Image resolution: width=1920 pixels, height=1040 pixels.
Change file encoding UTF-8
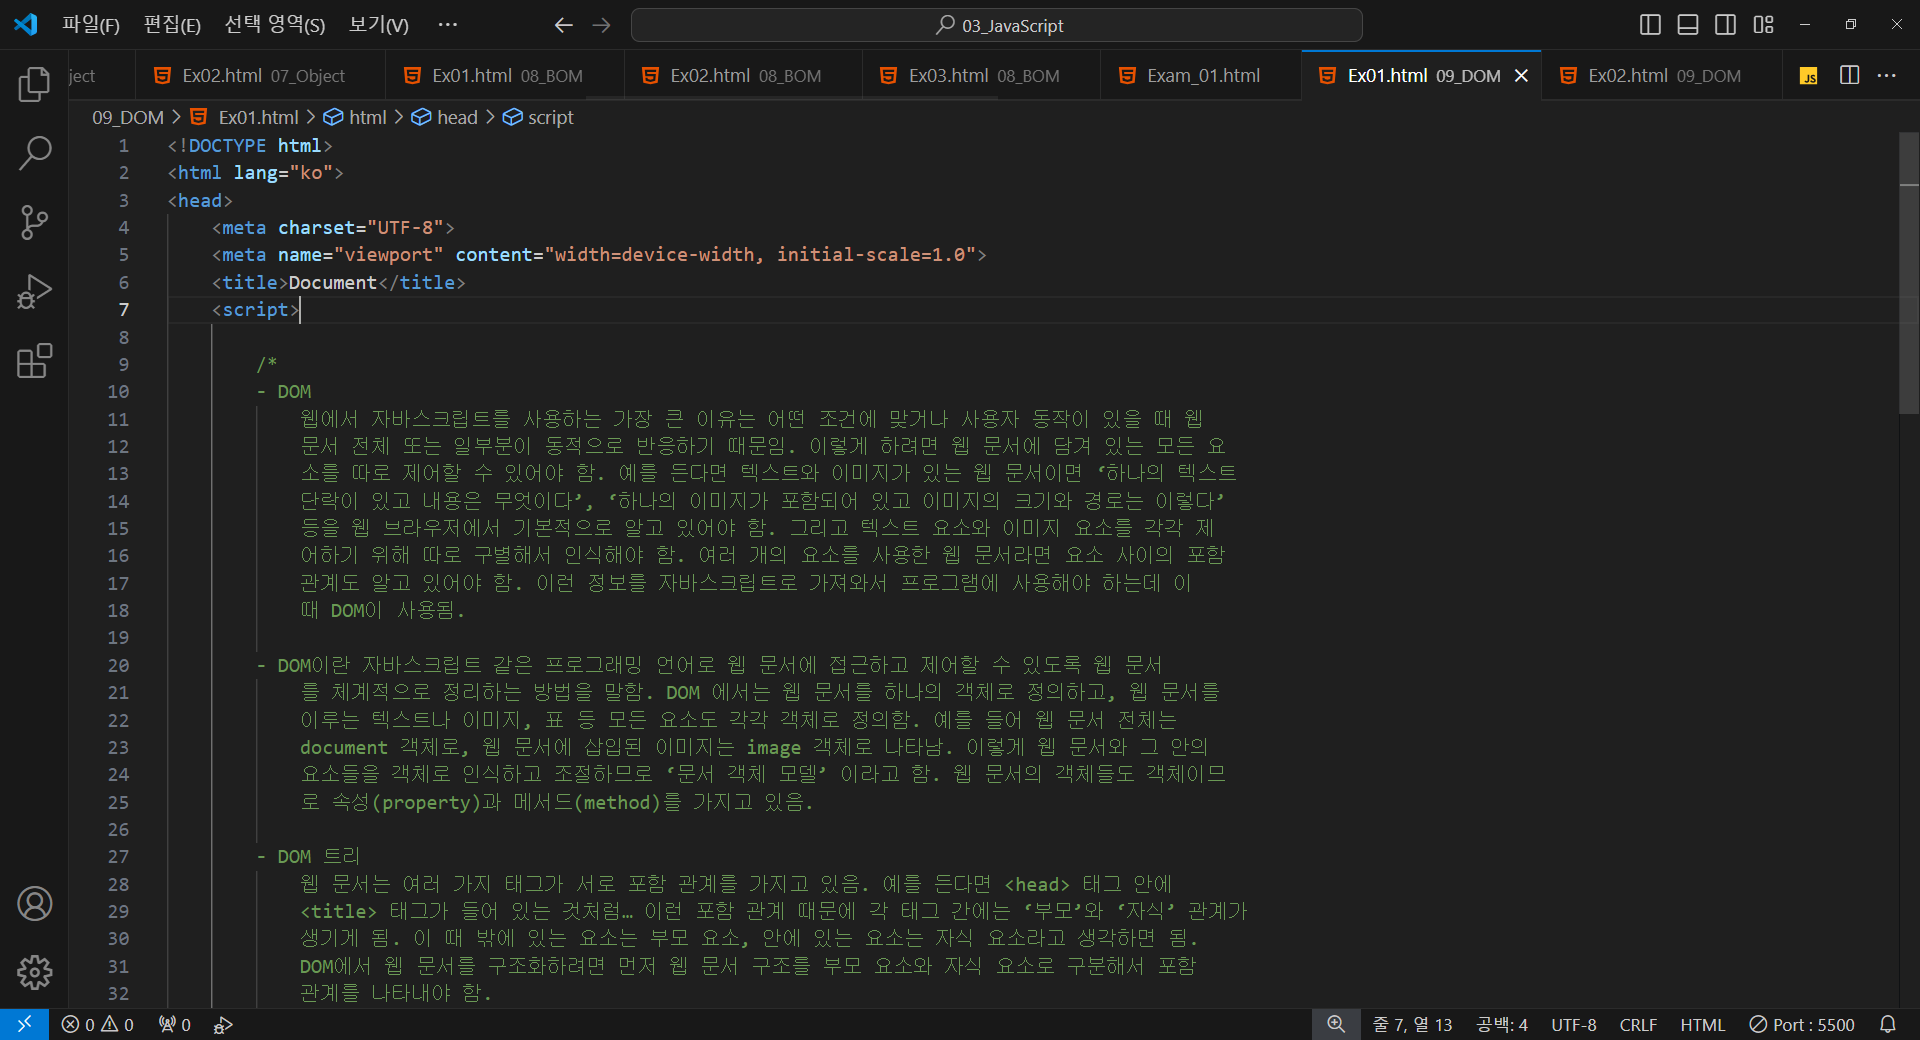(1573, 1024)
